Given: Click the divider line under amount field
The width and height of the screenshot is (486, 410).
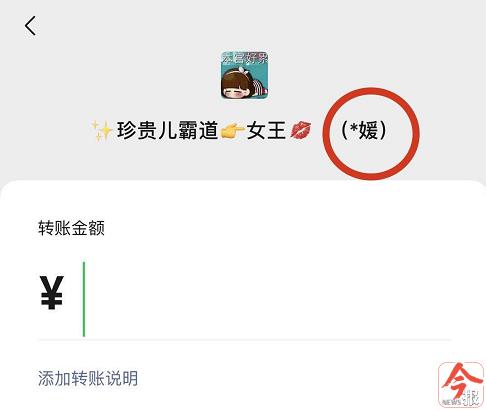Looking at the screenshot, I should [x=244, y=340].
